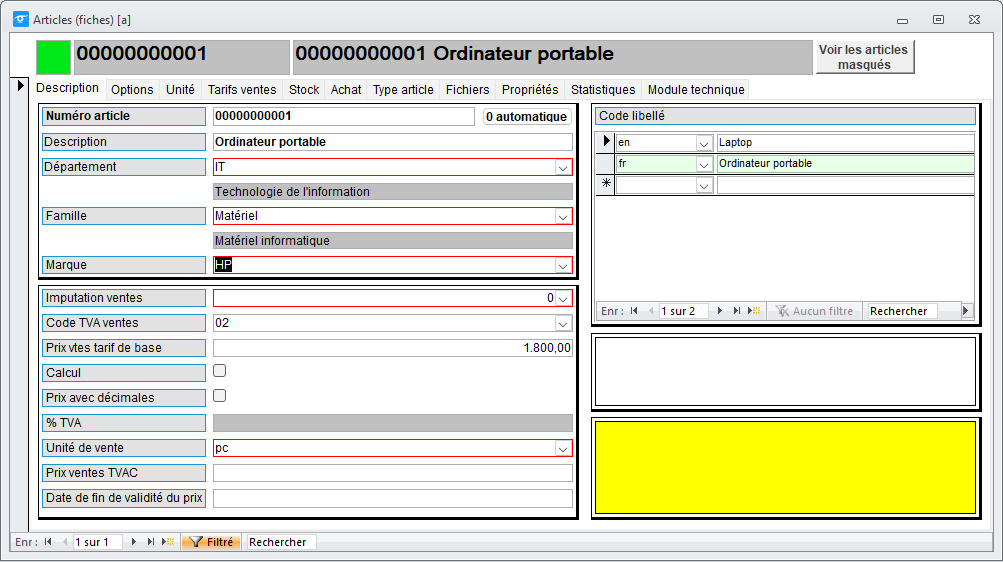Add new Code libellé record
The height and width of the screenshot is (562, 1003).
(754, 311)
